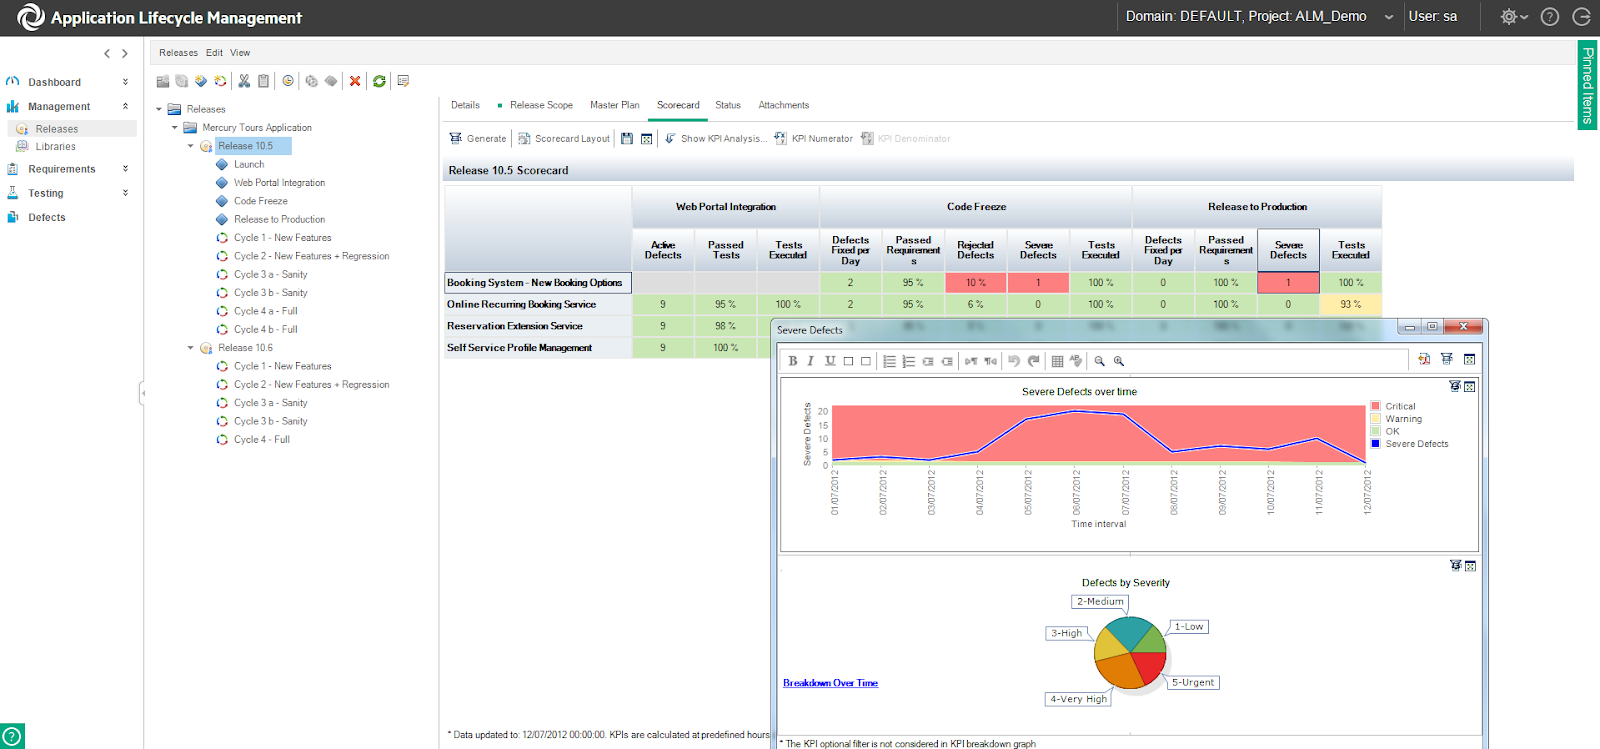This screenshot has width=1600, height=749.
Task: Open the View menu
Action: pyautogui.click(x=240, y=53)
